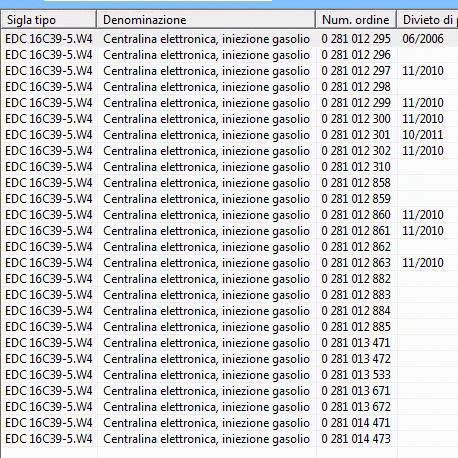Select row with order 0 281 013 672
Screen dimensions: 458x458
click(230, 407)
